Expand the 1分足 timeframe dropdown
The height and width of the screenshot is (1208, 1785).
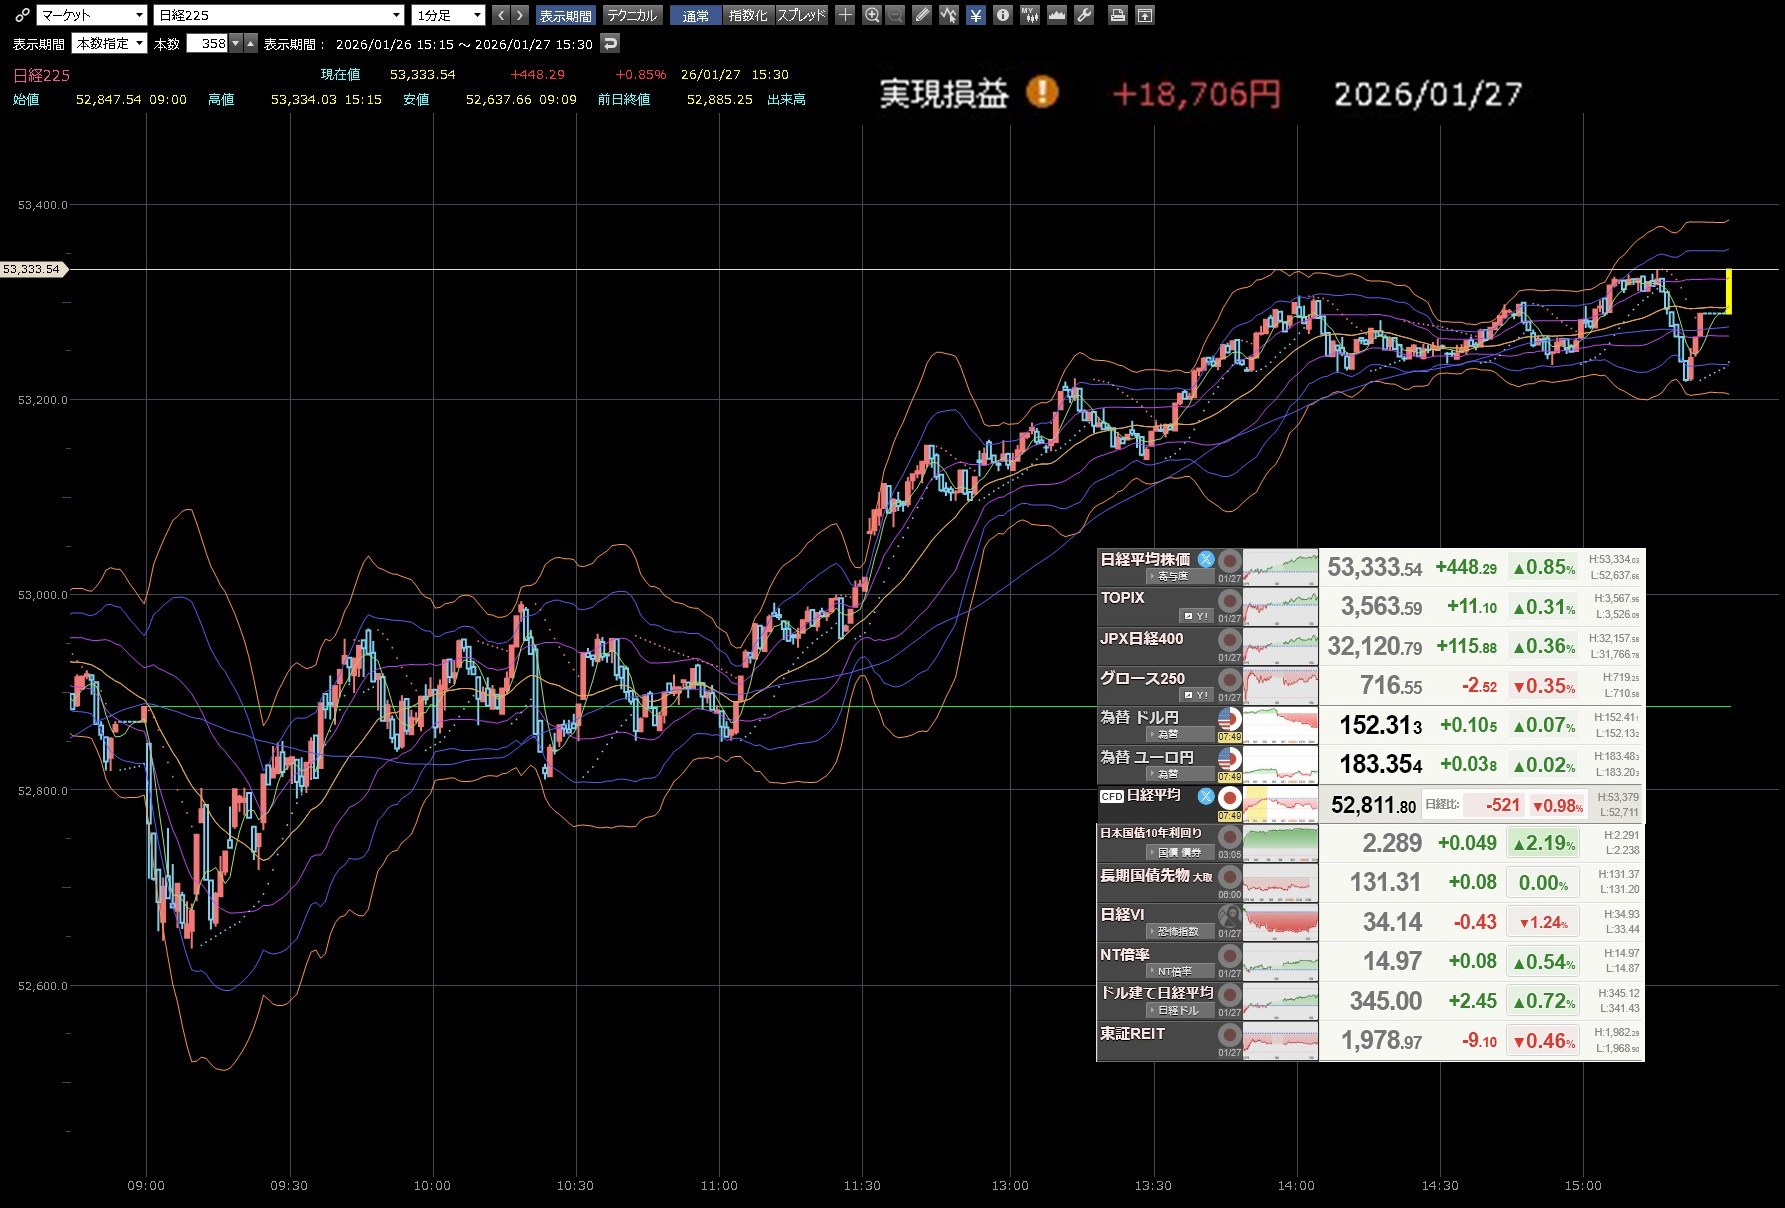click(448, 15)
